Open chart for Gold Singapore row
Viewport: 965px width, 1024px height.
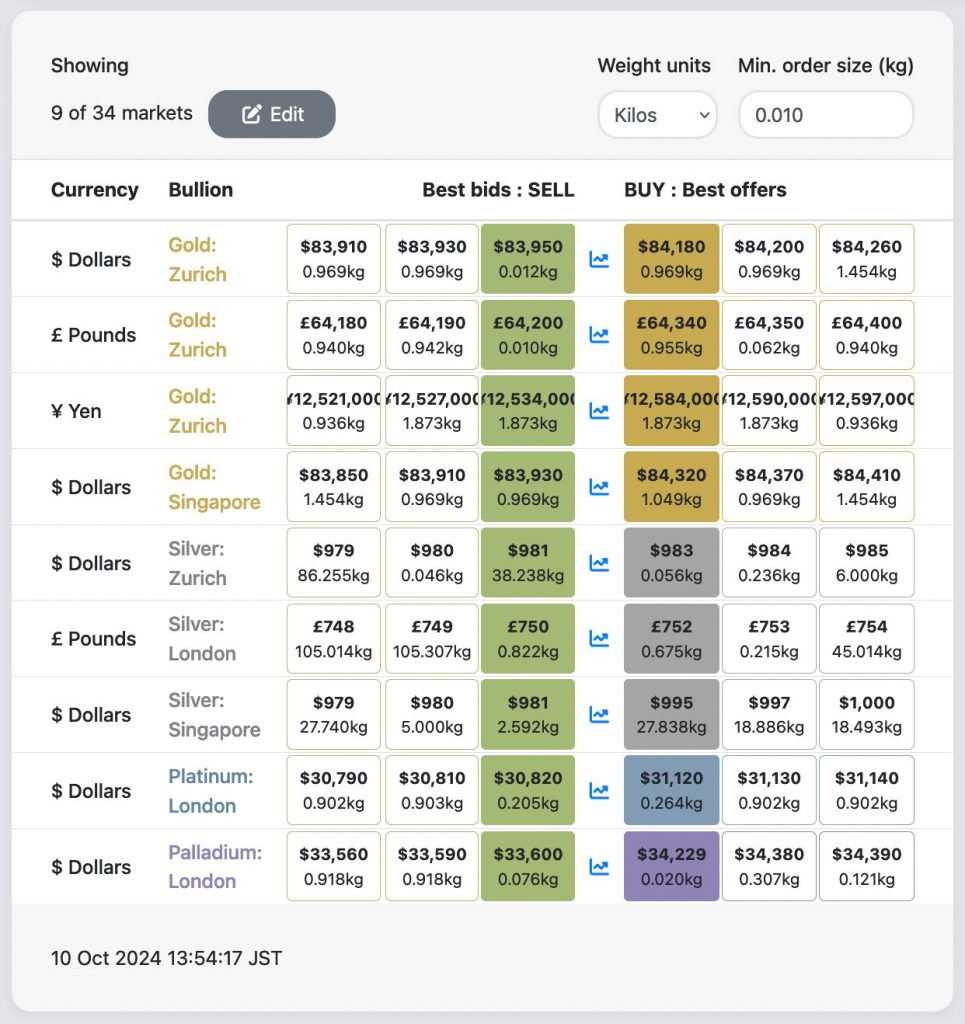[x=599, y=487]
